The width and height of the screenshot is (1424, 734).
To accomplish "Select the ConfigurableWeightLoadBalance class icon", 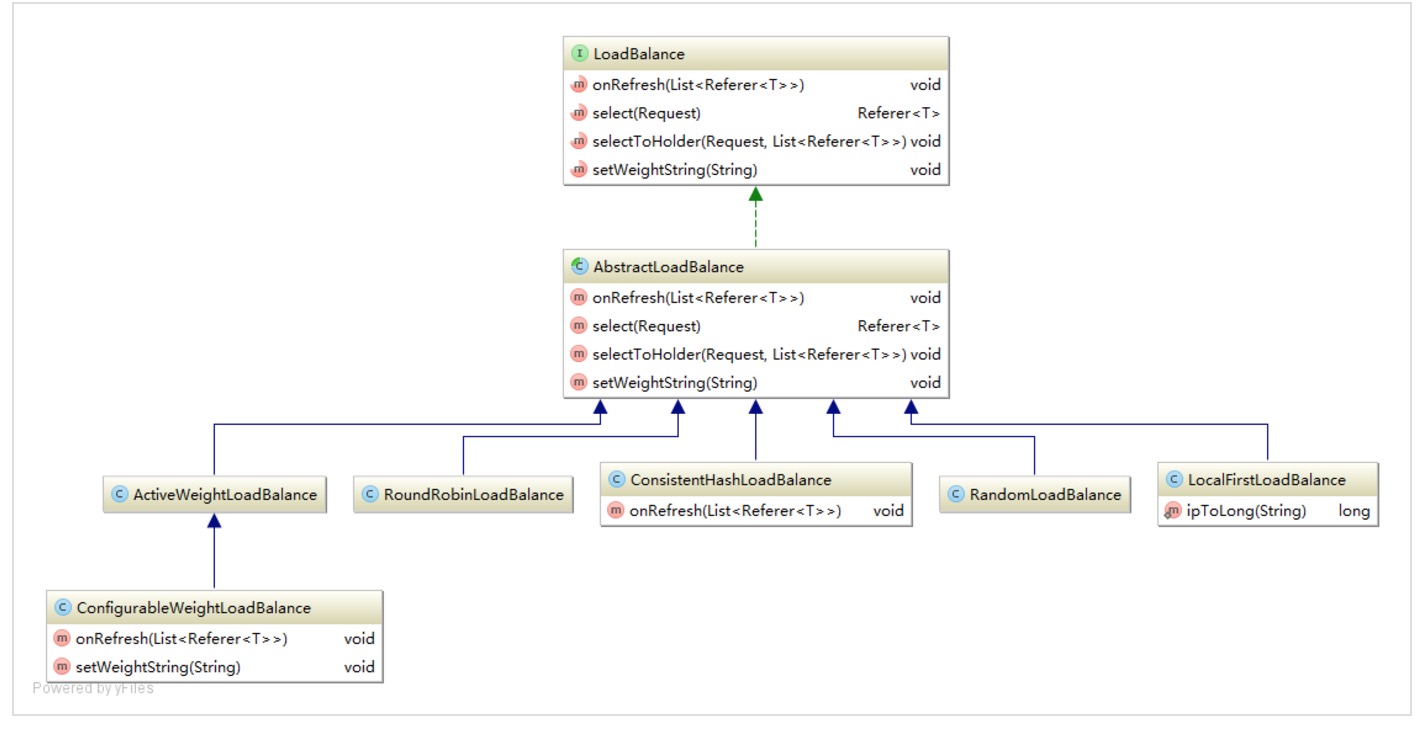I will pyautogui.click(x=63, y=608).
